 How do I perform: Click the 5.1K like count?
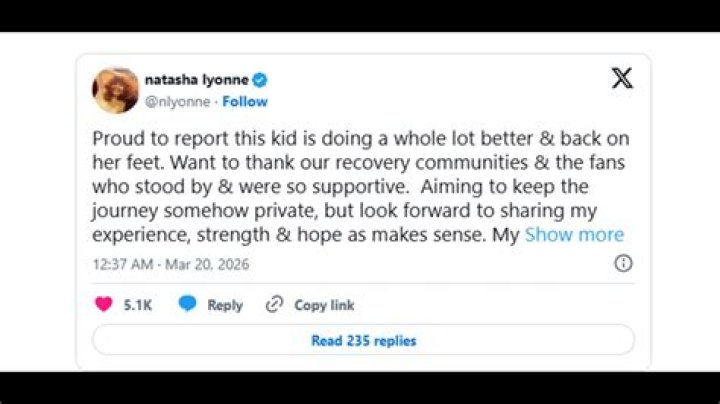(137, 305)
